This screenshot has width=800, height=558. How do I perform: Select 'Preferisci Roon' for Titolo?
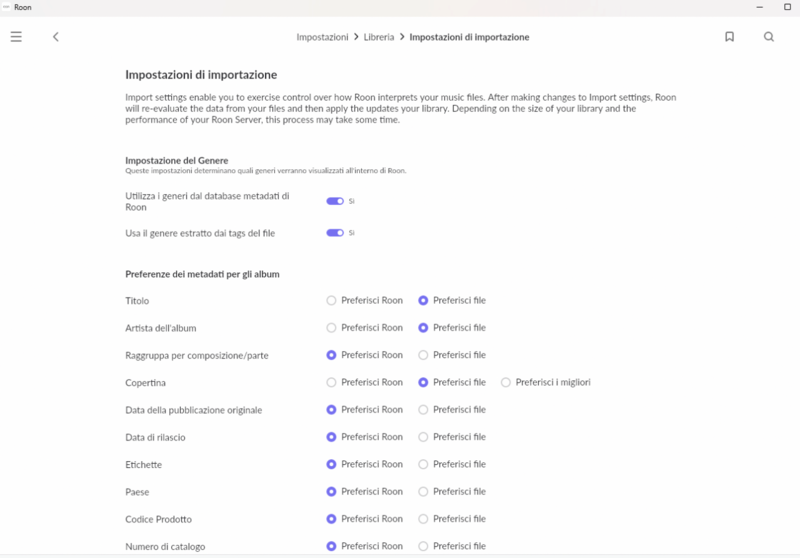[332, 300]
